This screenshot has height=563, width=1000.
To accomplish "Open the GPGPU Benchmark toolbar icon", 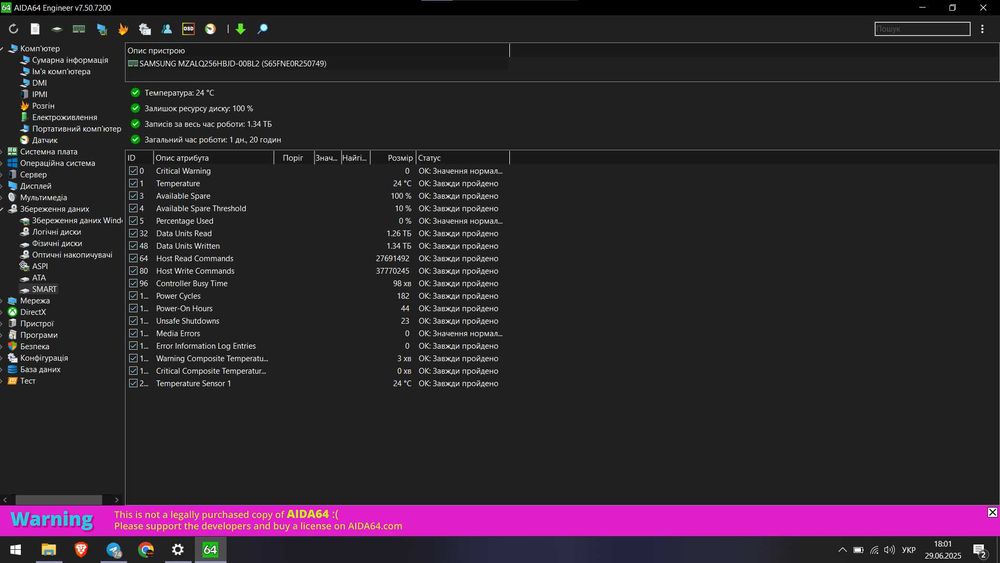I will tap(101, 29).
